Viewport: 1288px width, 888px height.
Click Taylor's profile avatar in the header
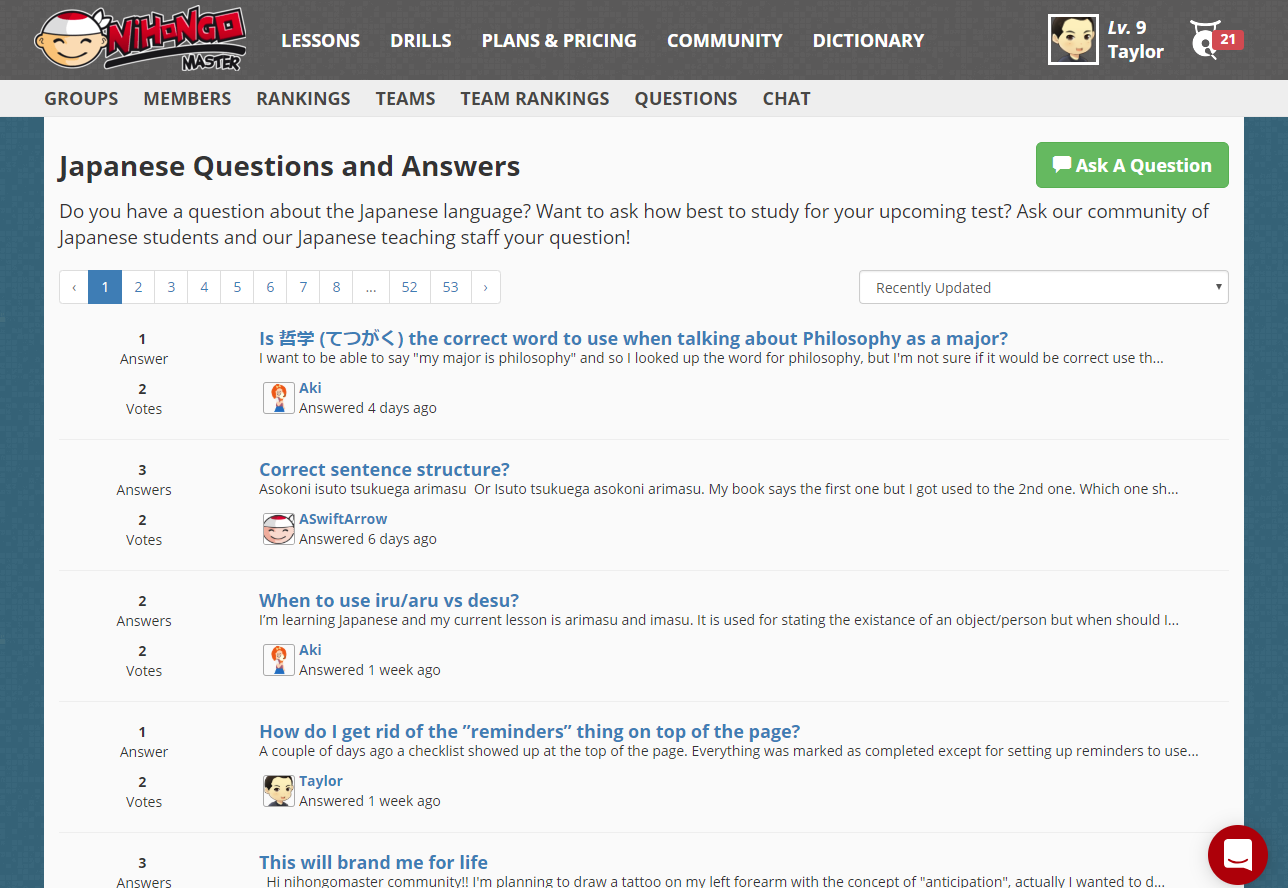pyautogui.click(x=1073, y=40)
